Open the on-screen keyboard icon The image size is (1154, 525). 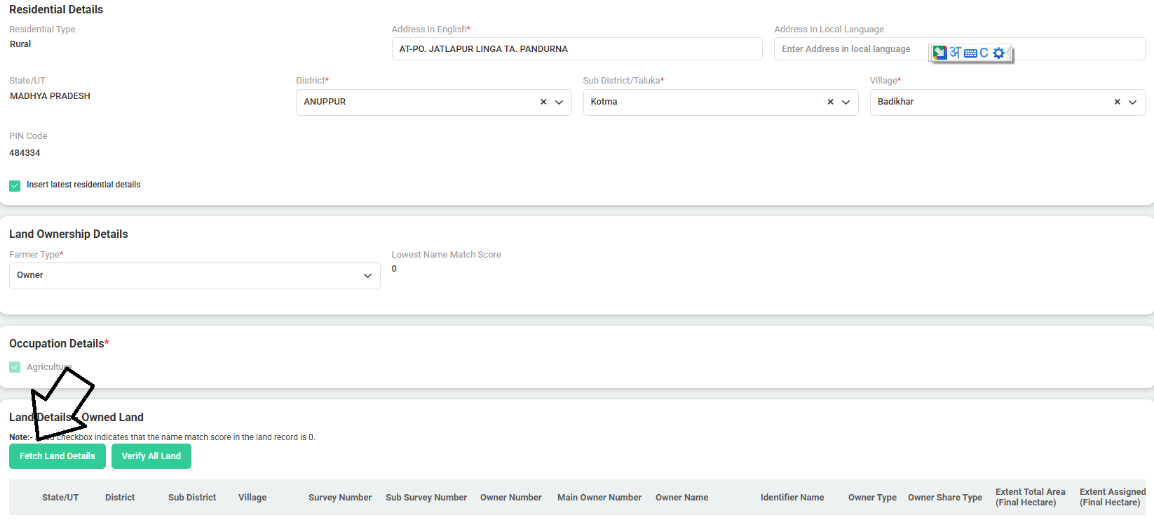point(970,53)
